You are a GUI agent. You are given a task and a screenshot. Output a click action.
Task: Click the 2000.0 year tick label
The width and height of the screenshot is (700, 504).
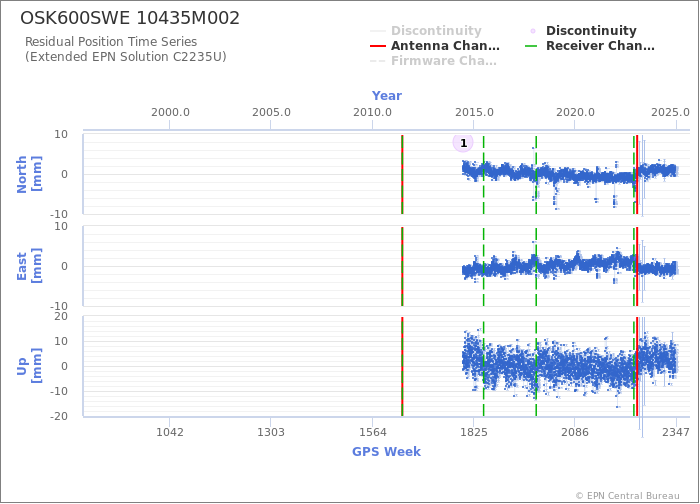pos(170,112)
